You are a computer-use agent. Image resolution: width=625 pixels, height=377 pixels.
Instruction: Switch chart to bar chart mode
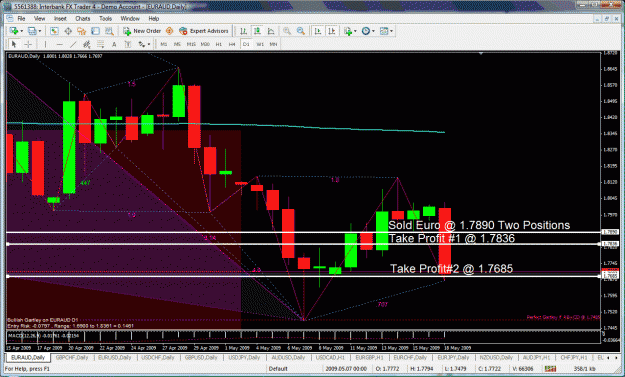(x=243, y=31)
